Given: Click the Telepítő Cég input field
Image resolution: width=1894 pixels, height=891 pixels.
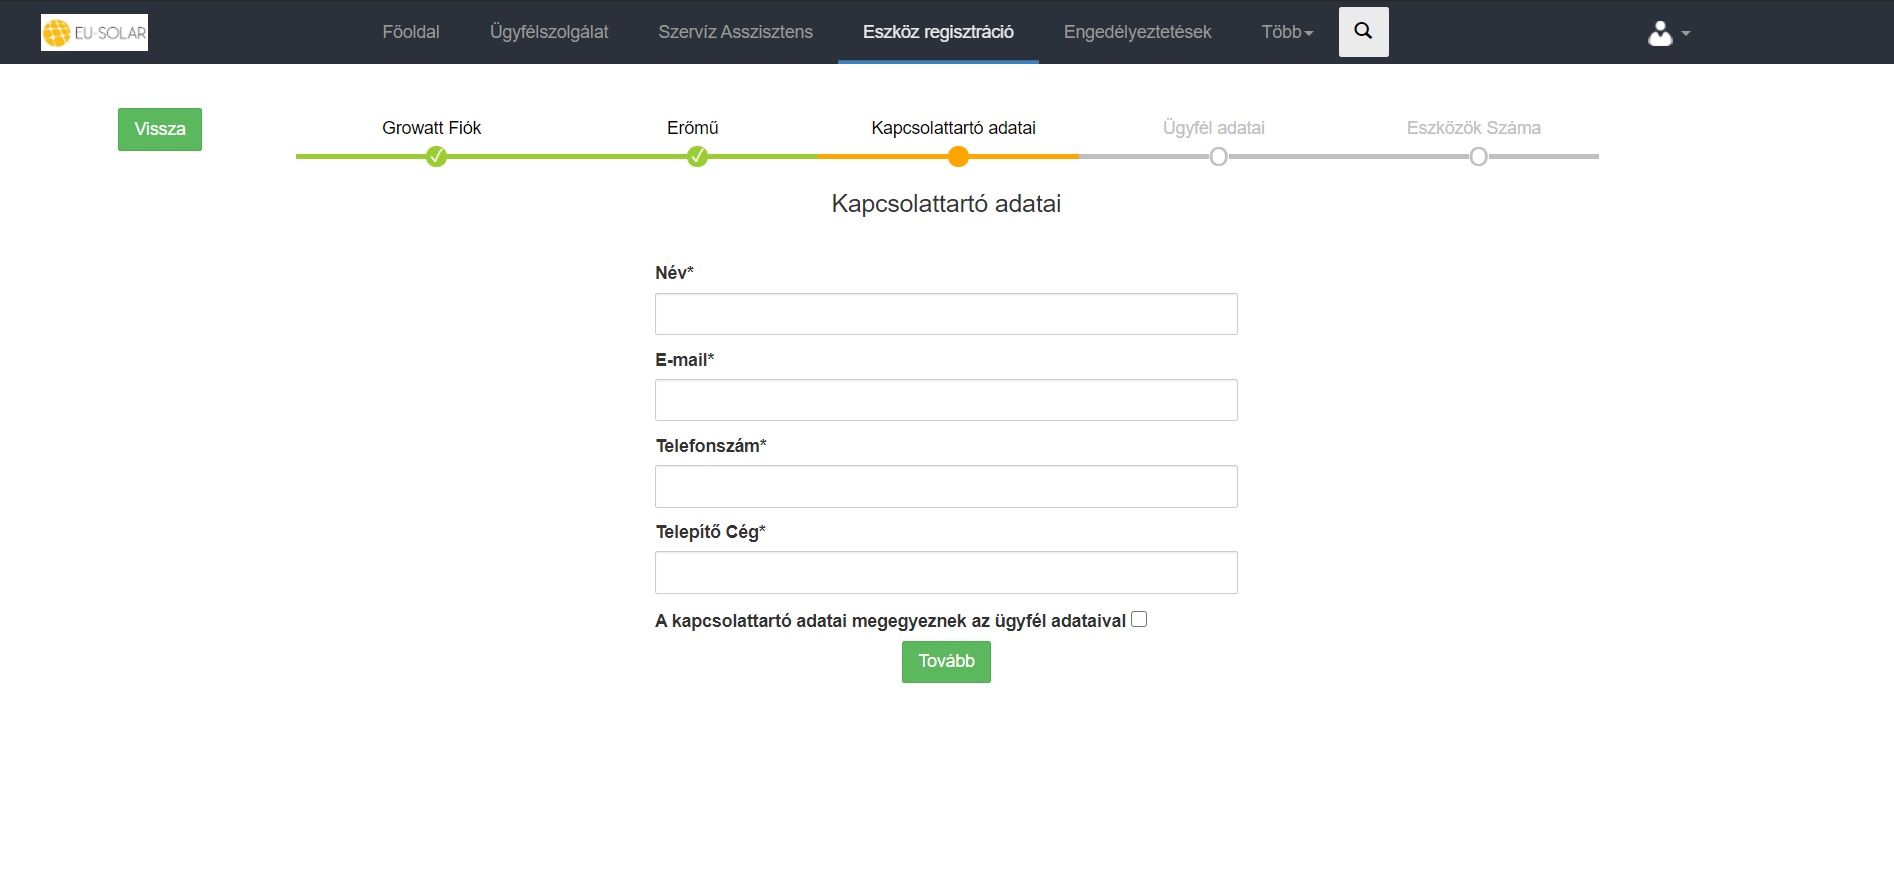Looking at the screenshot, I should tap(946, 573).
